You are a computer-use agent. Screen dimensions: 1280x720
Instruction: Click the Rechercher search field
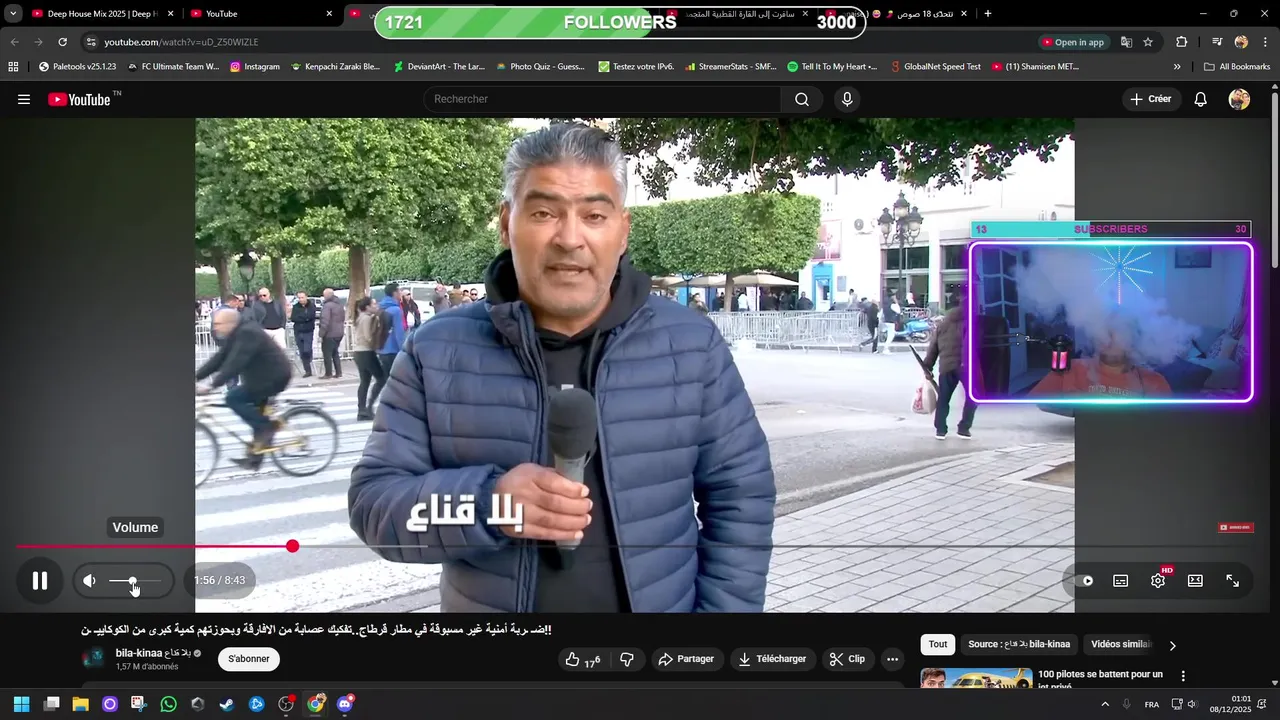[x=602, y=99]
